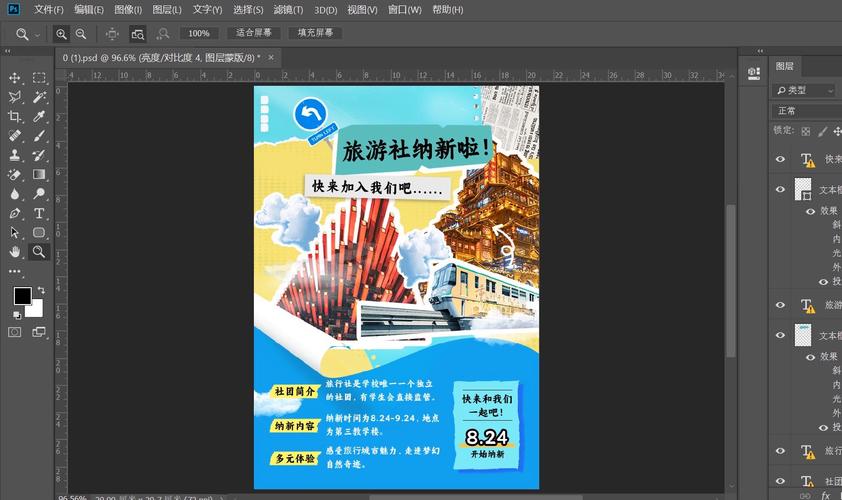Select the Blur tool
842x500 pixels.
tap(14, 194)
